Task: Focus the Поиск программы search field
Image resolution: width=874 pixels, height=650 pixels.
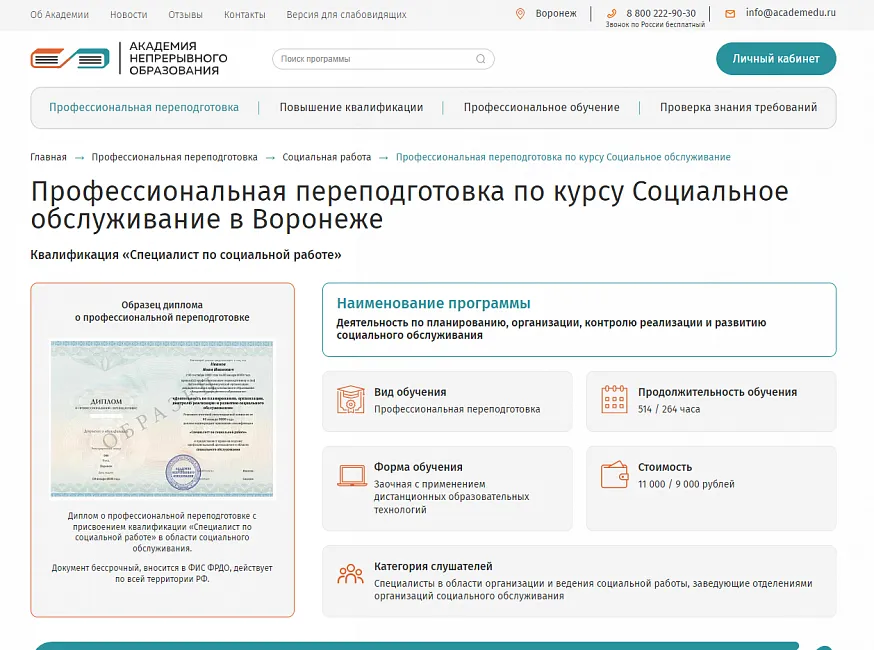Action: 383,59
